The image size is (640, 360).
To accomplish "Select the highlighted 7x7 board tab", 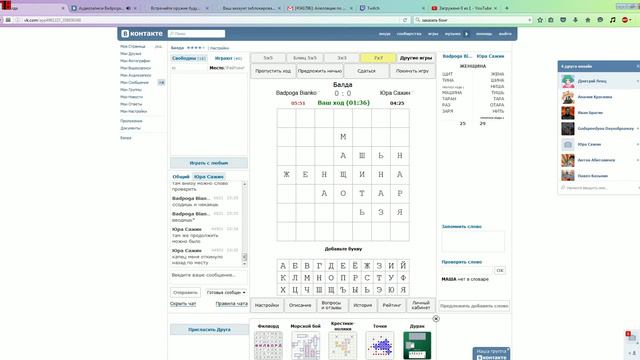I will pos(378,58).
